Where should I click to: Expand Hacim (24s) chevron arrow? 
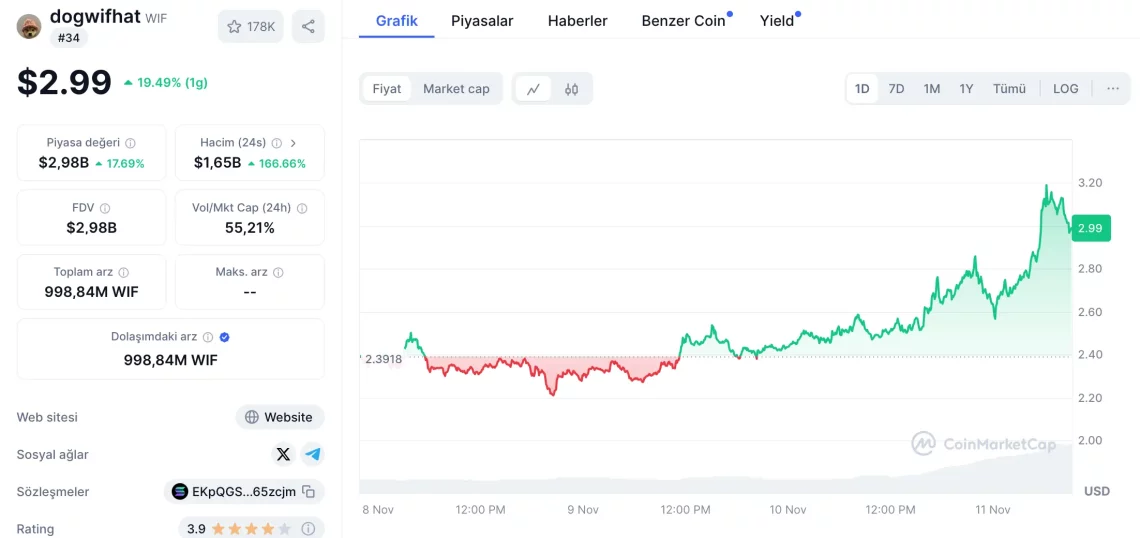pos(293,143)
